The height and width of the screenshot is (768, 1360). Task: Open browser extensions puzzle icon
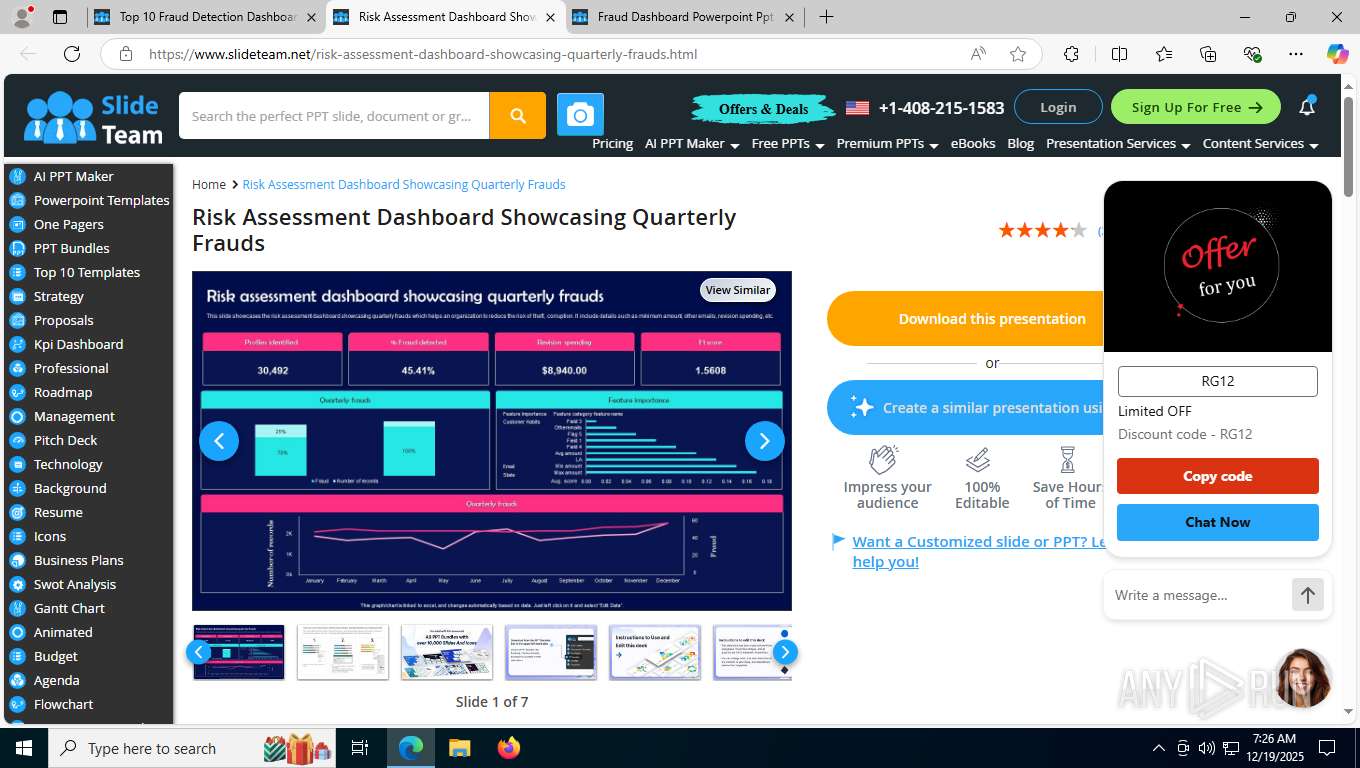tap(1071, 54)
